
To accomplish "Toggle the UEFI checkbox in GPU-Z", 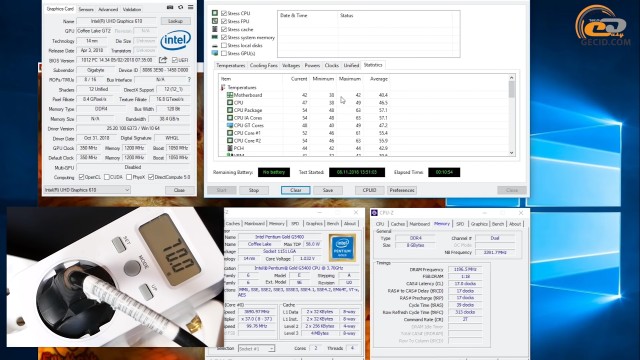I will [x=175, y=60].
